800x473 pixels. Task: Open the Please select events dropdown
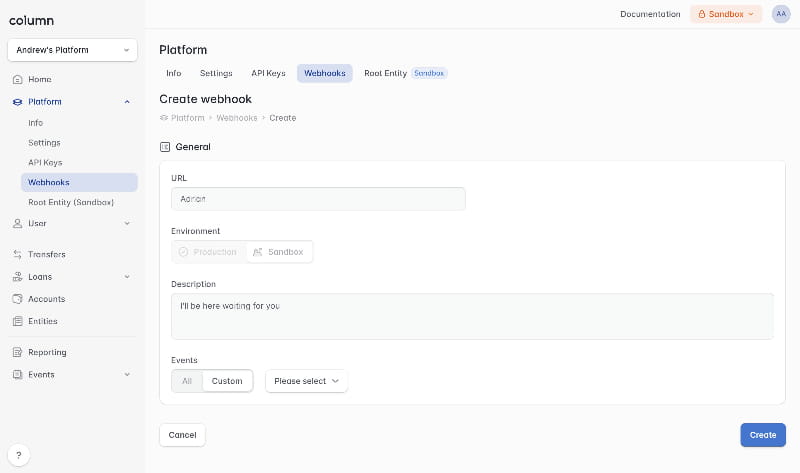[306, 381]
